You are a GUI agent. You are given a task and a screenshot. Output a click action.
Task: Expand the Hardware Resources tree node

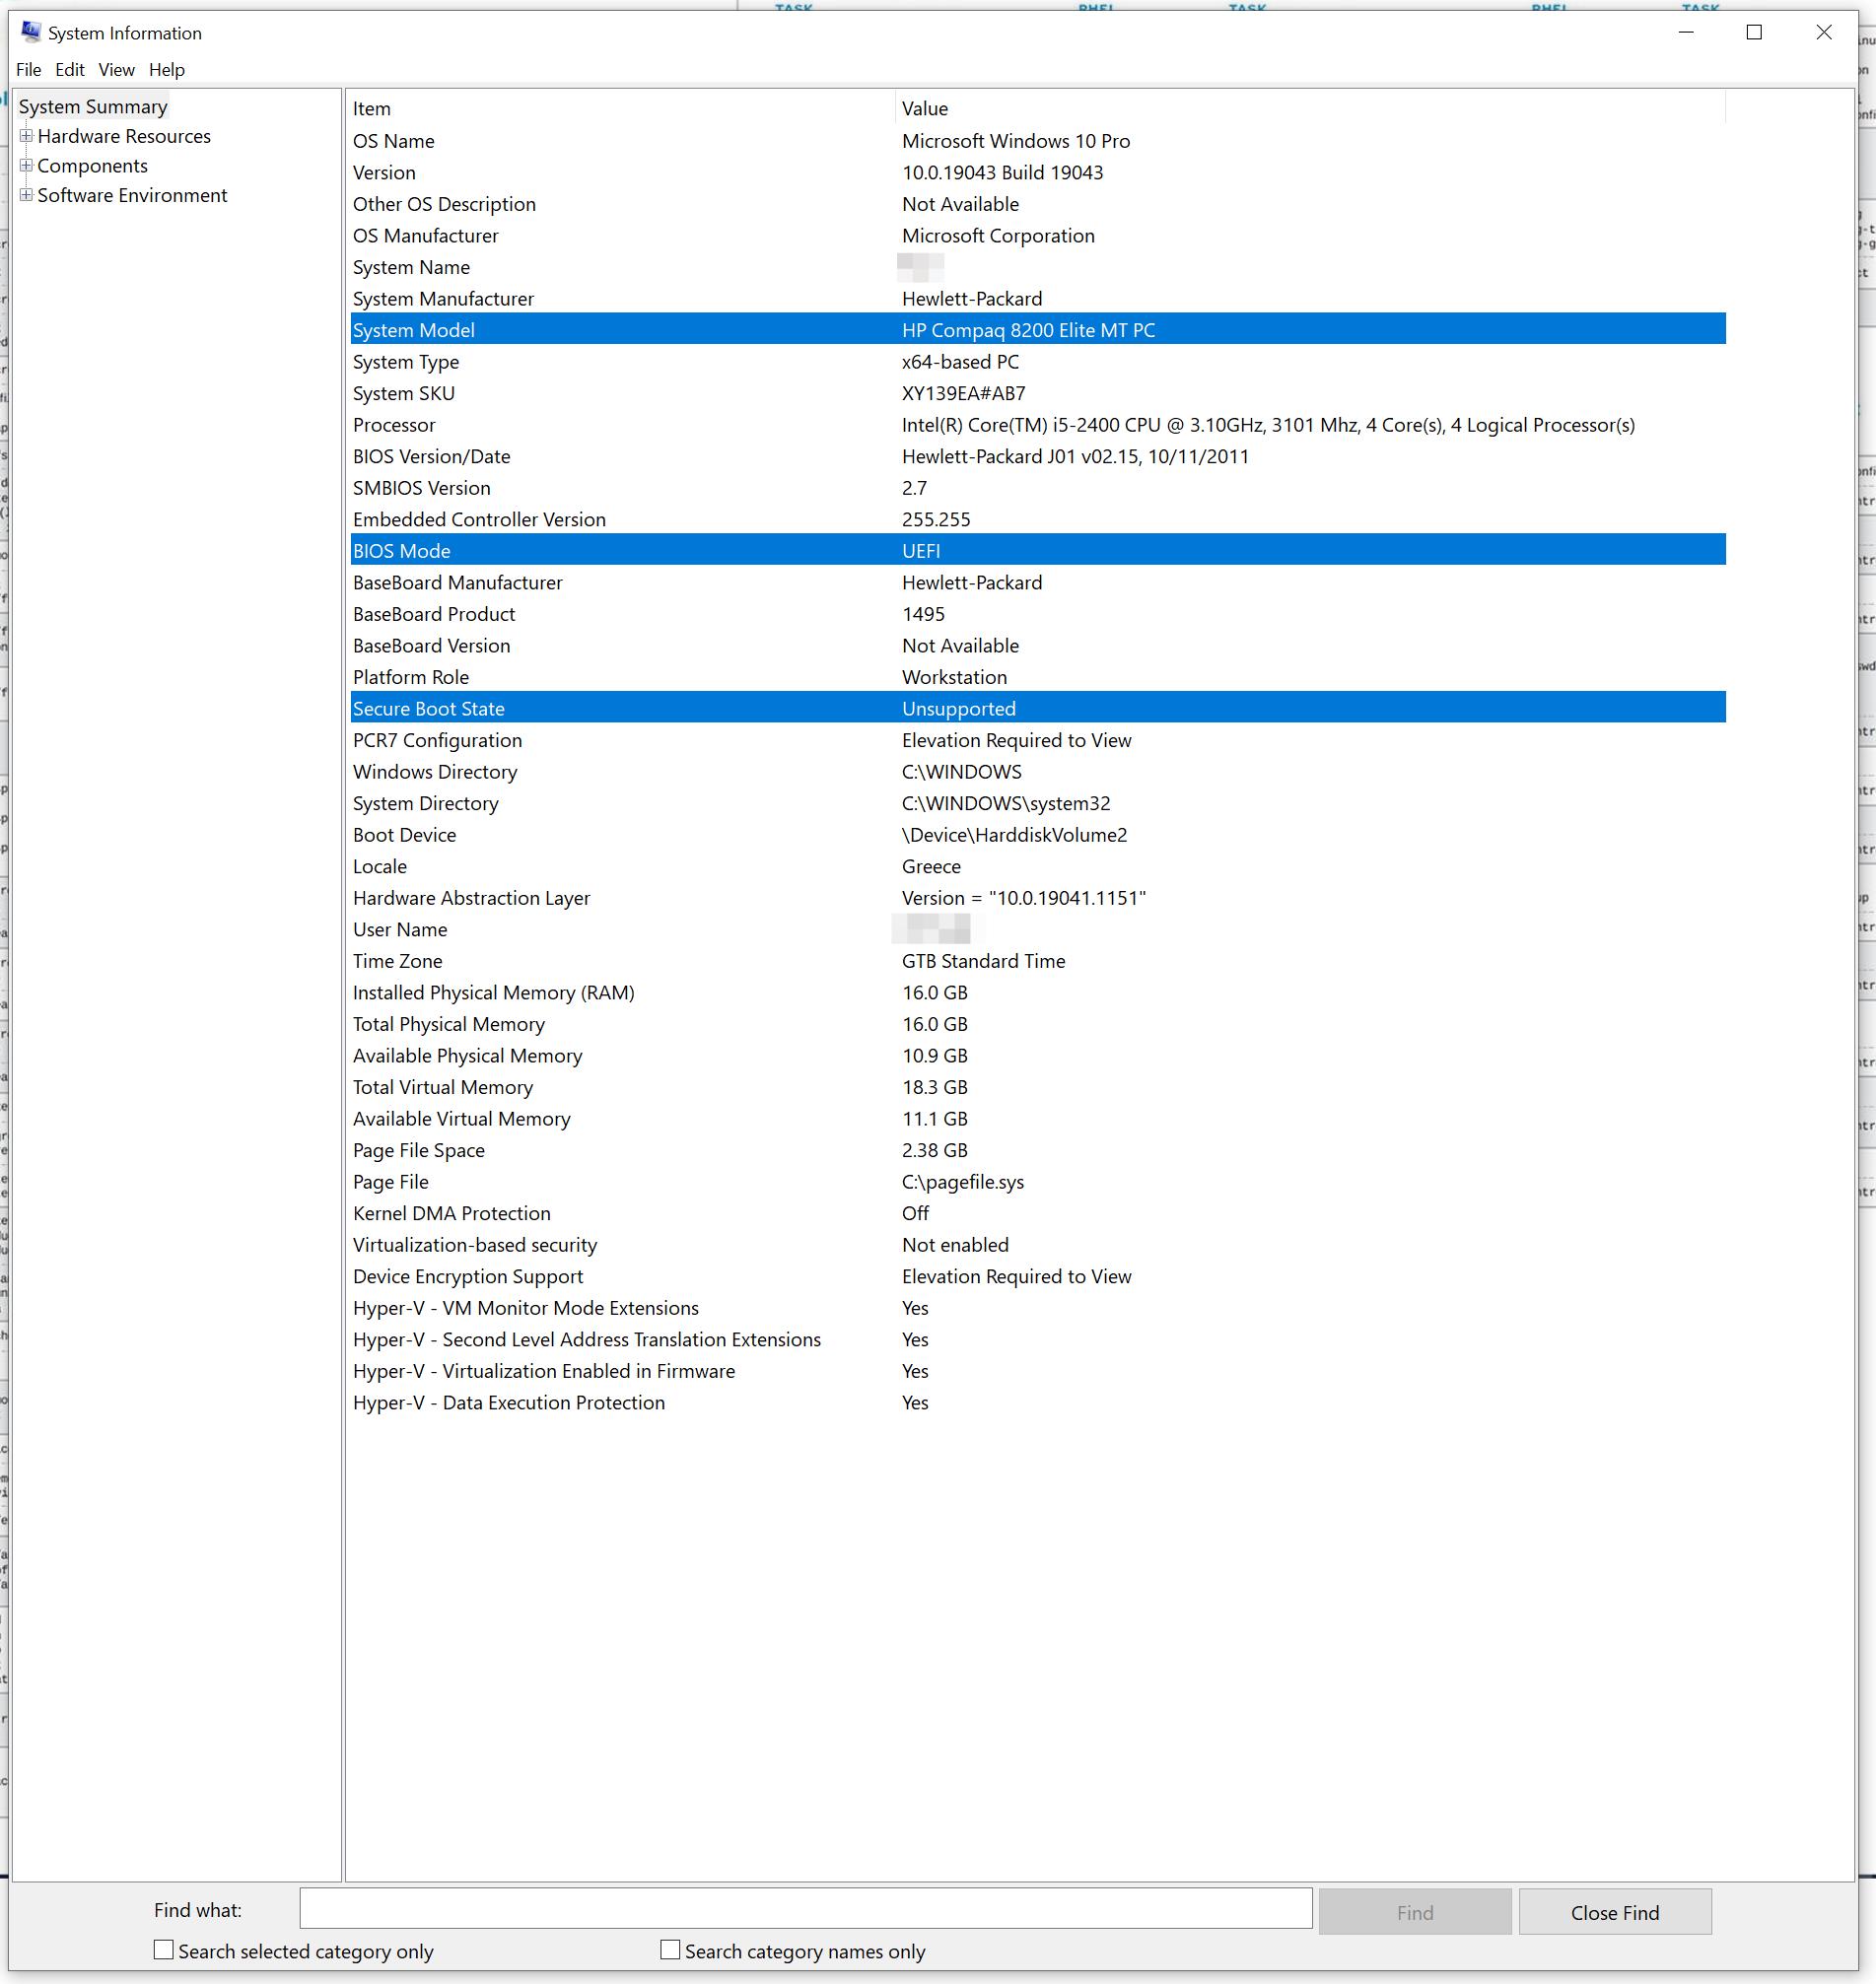coord(25,136)
